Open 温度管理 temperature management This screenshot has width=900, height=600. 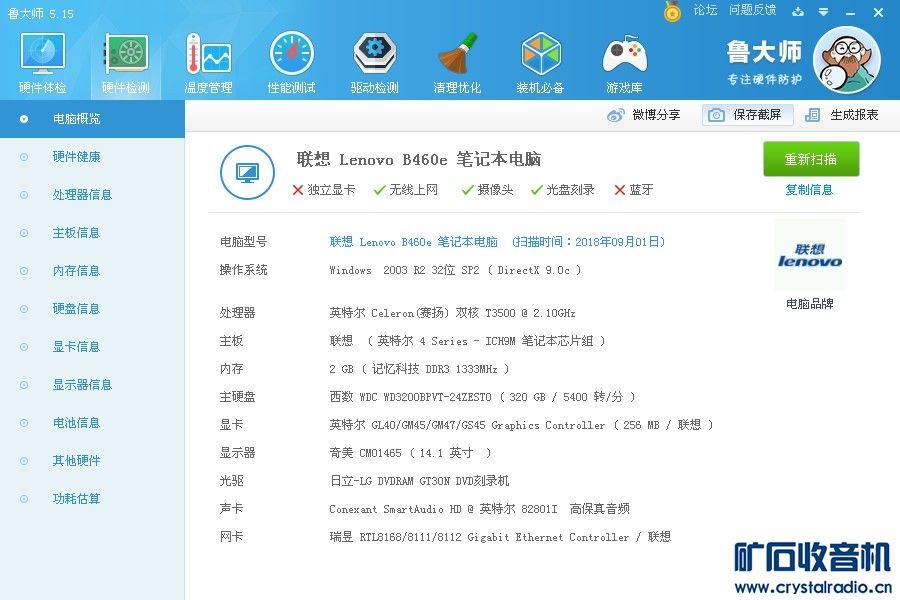(208, 63)
